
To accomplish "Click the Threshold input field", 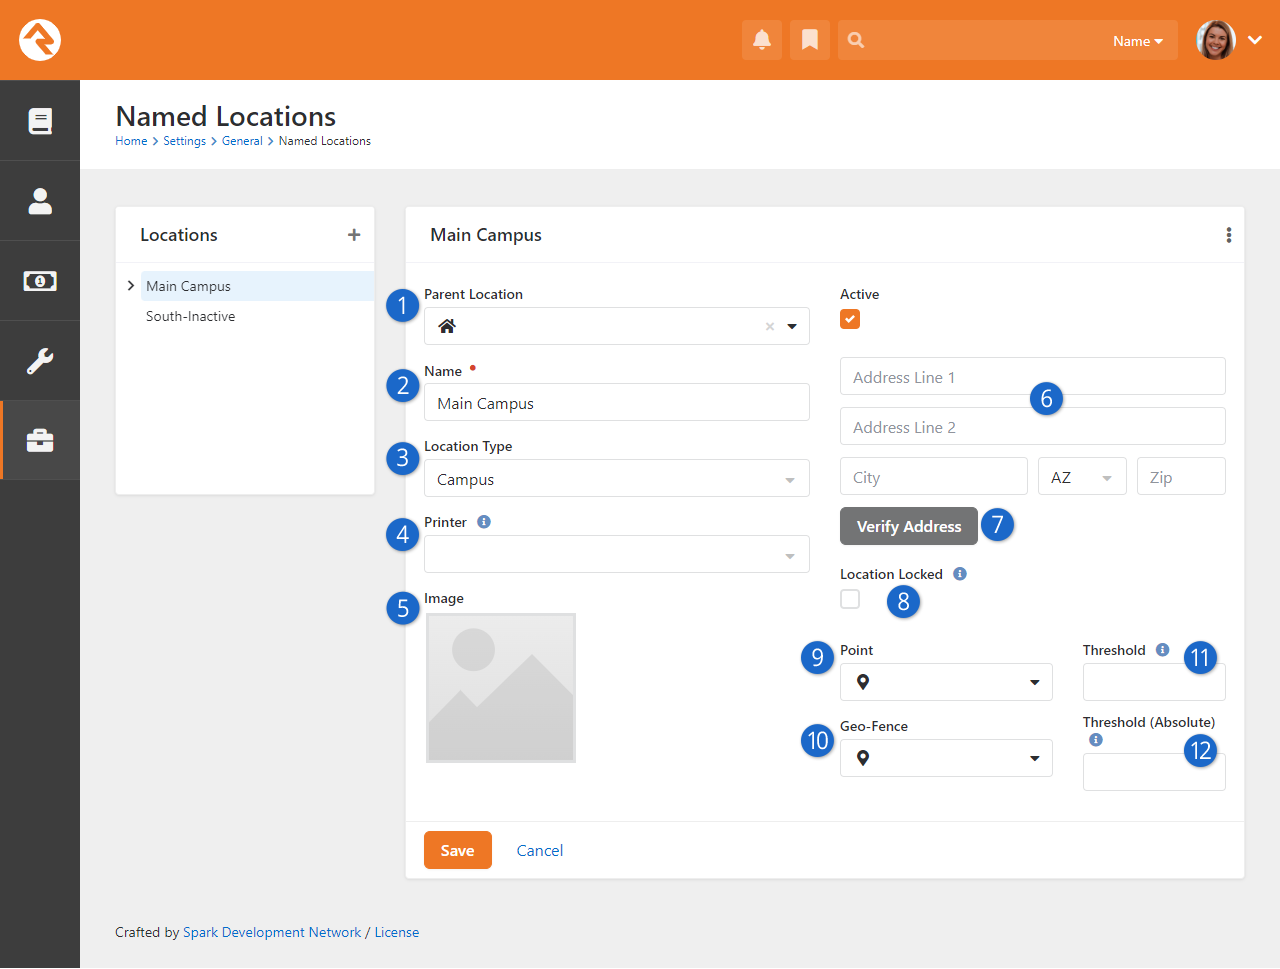I will coord(1154,682).
